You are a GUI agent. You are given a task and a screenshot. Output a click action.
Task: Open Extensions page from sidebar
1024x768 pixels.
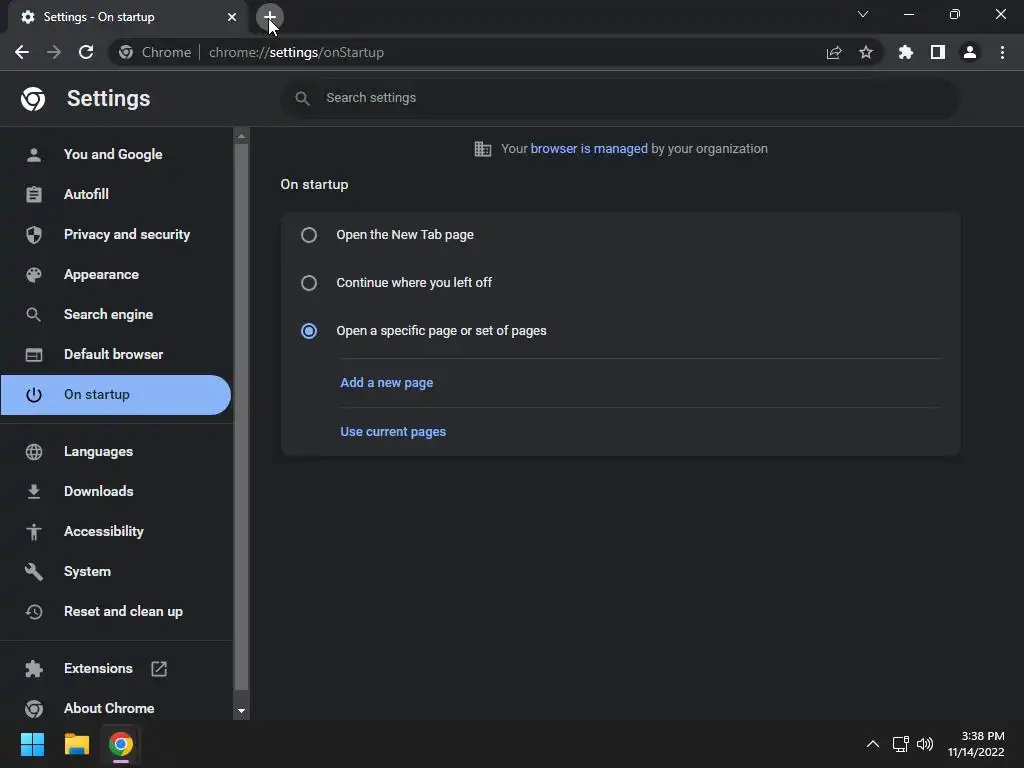click(x=116, y=669)
